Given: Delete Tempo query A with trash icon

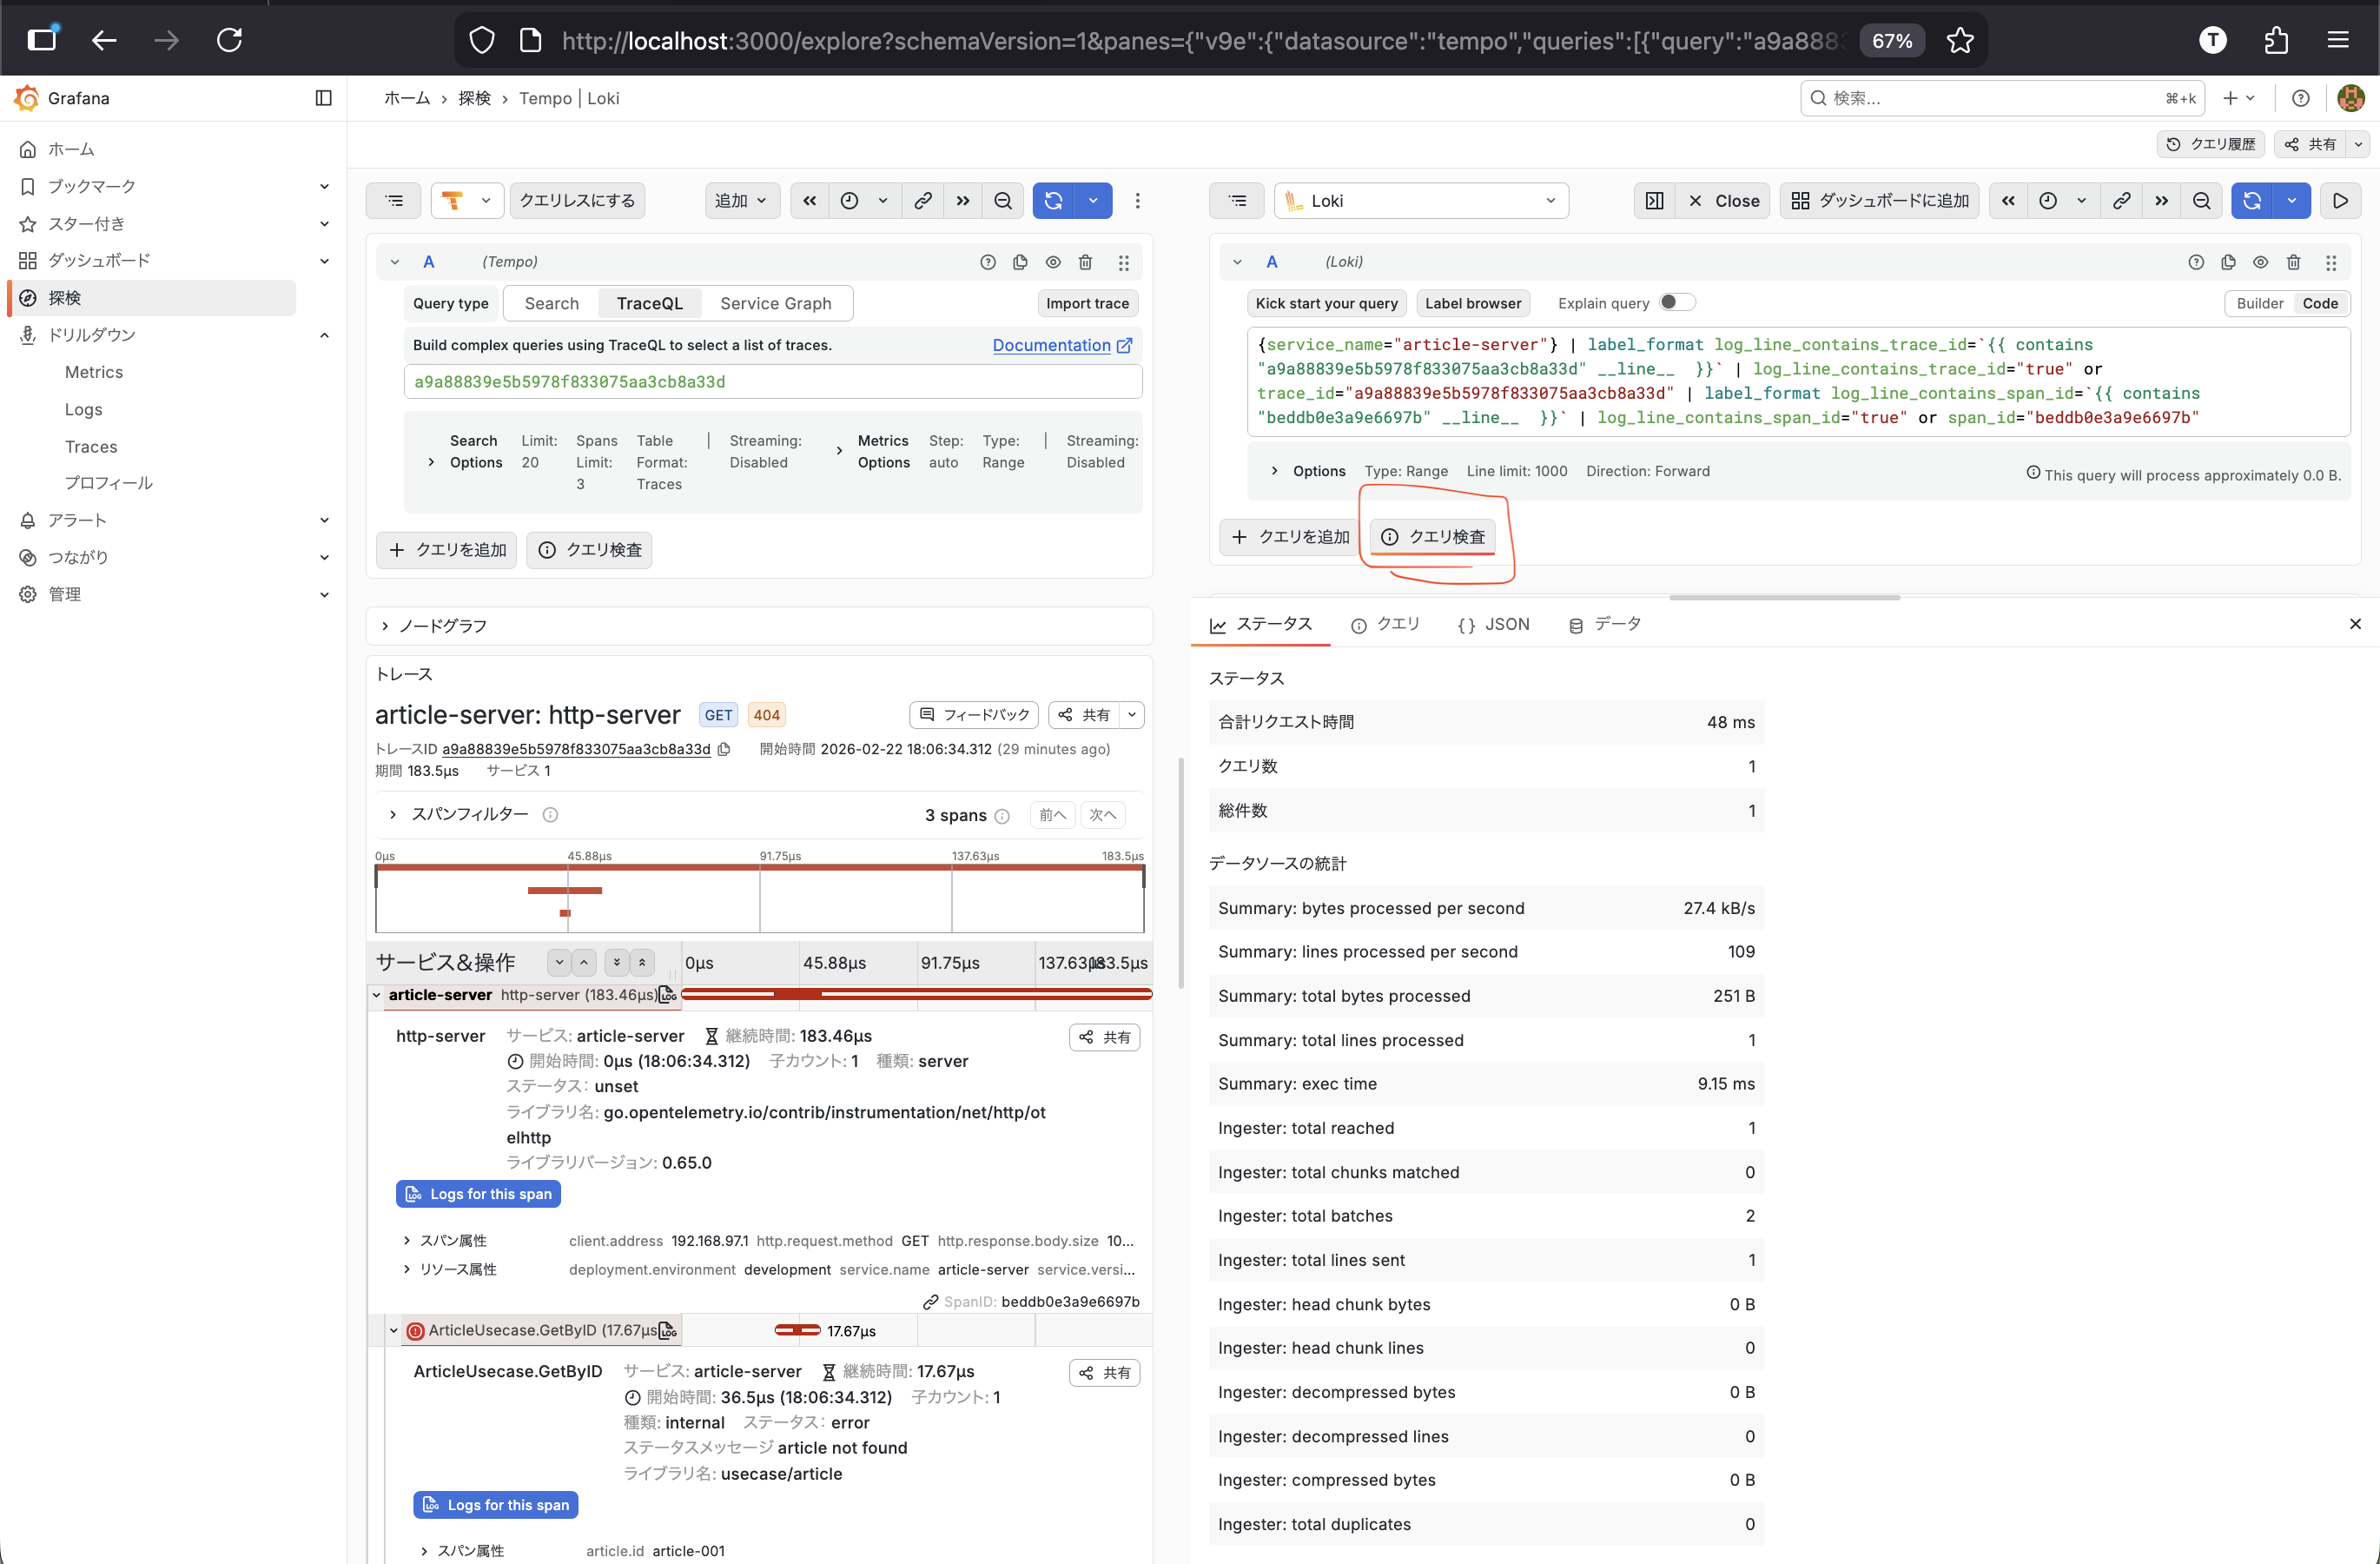Looking at the screenshot, I should (1085, 262).
